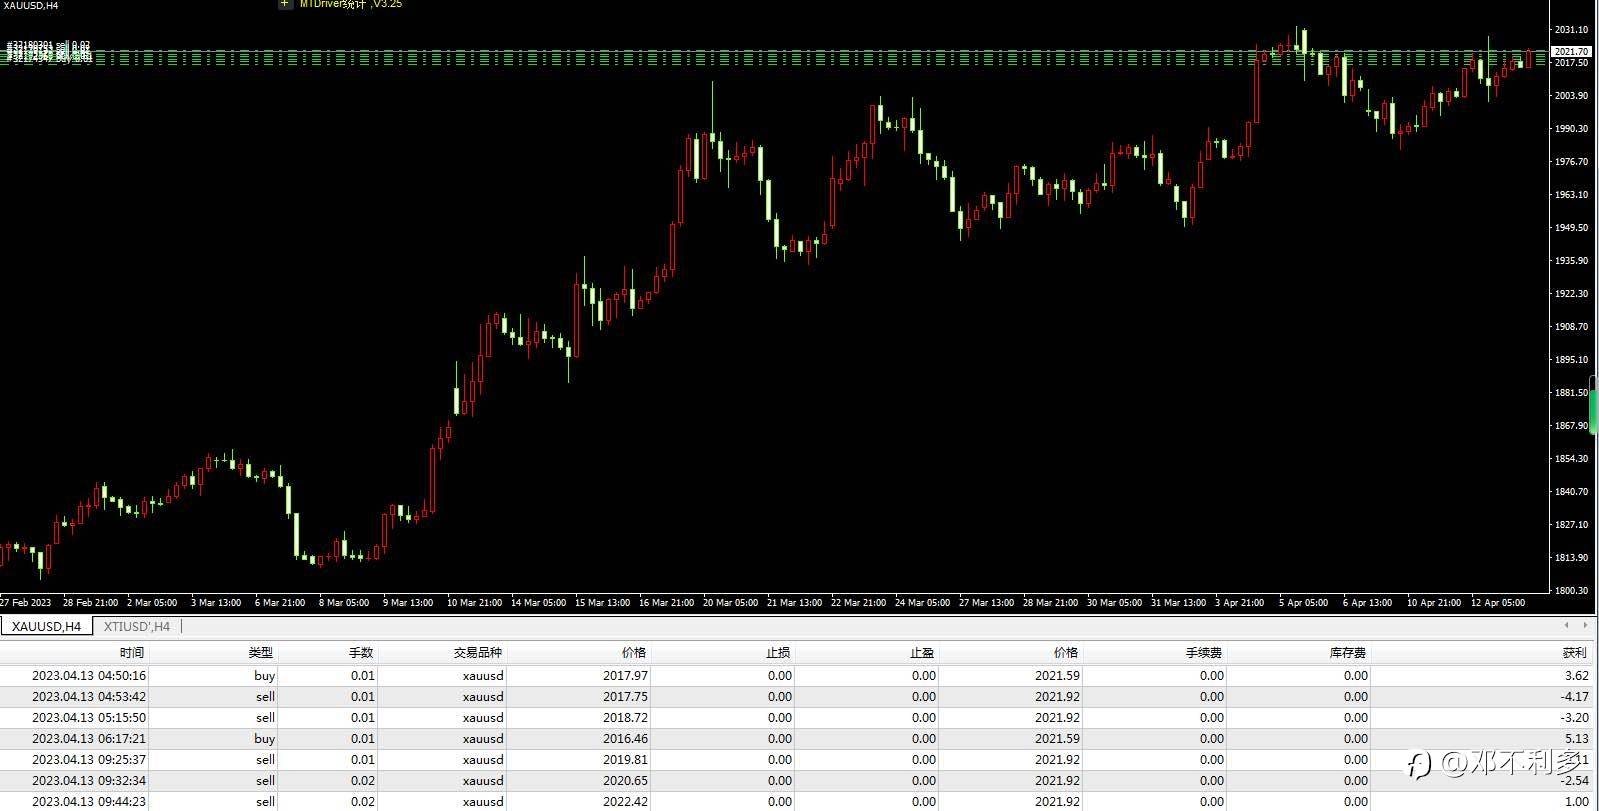Click the price scale at 1908.70
Image resolution: width=1599 pixels, height=811 pixels.
1571,326
